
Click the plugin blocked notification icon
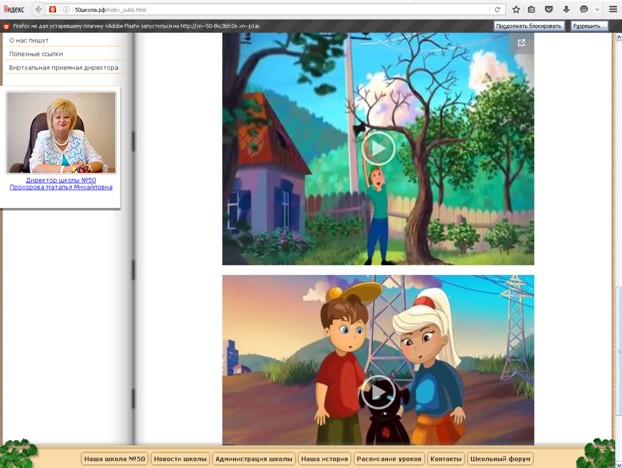click(6, 26)
